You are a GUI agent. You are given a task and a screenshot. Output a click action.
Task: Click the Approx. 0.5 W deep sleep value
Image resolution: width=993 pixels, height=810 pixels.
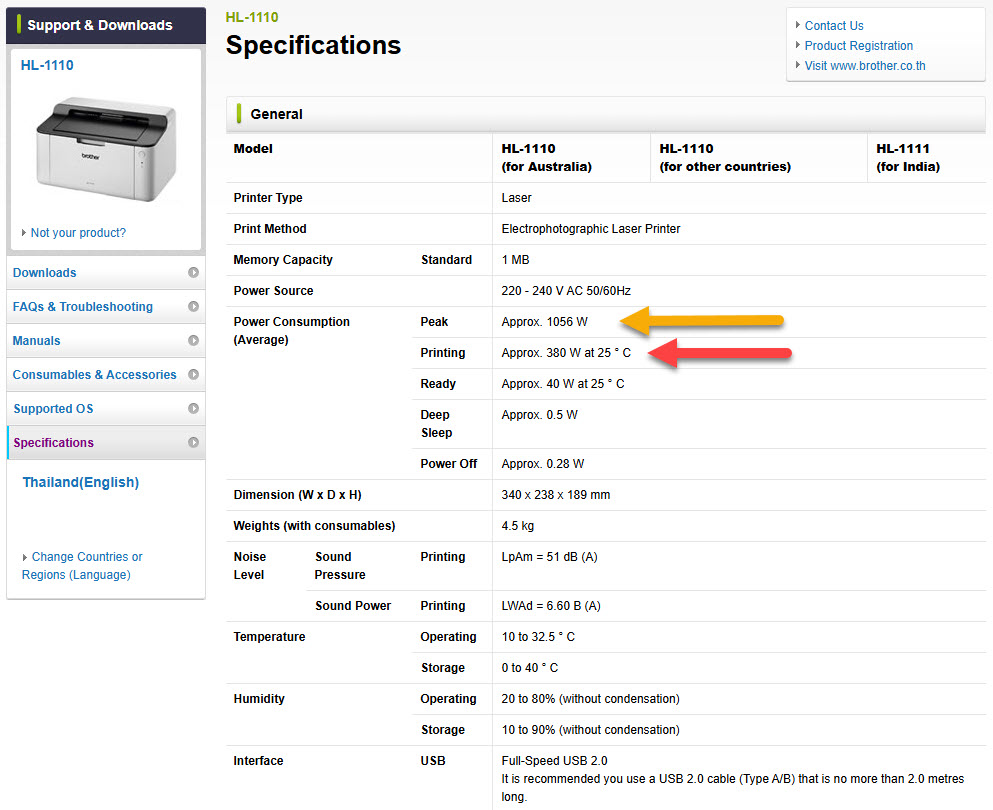coord(540,415)
